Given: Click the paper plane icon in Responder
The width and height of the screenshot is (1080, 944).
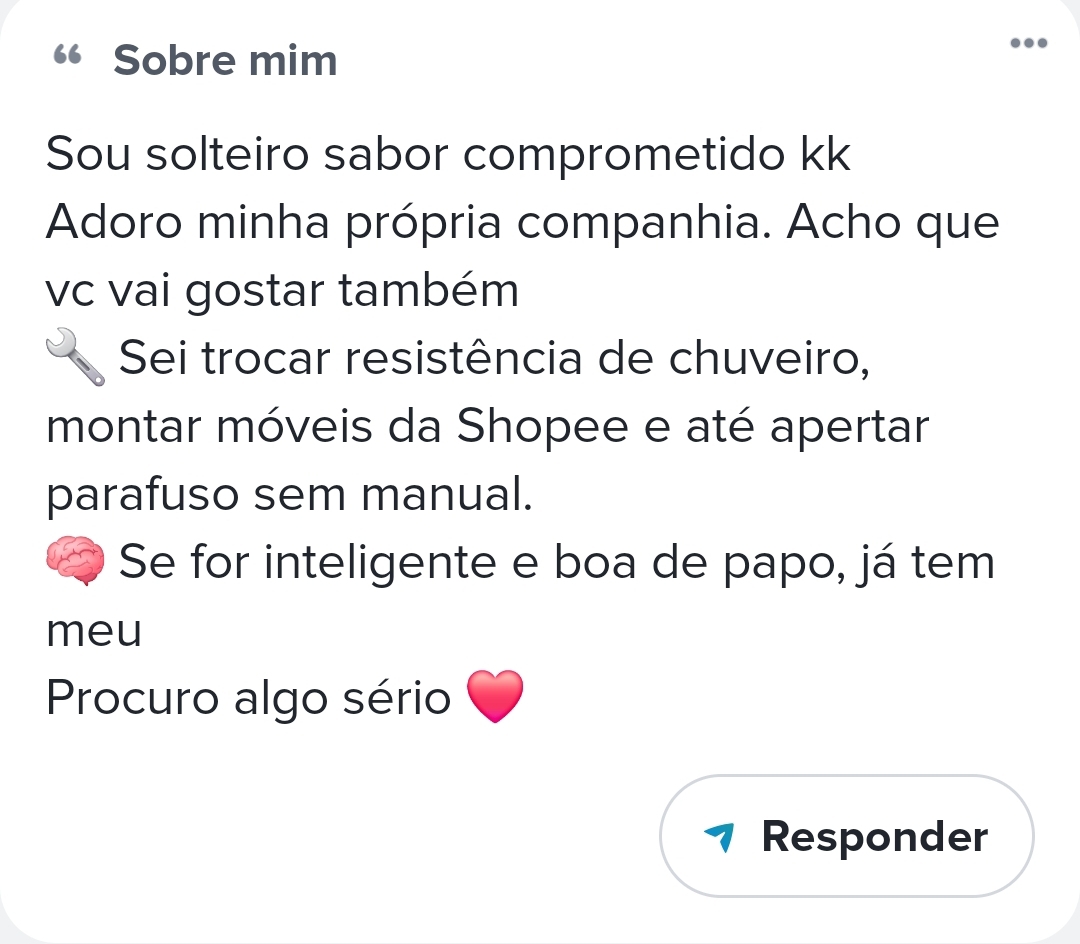Looking at the screenshot, I should (720, 837).
